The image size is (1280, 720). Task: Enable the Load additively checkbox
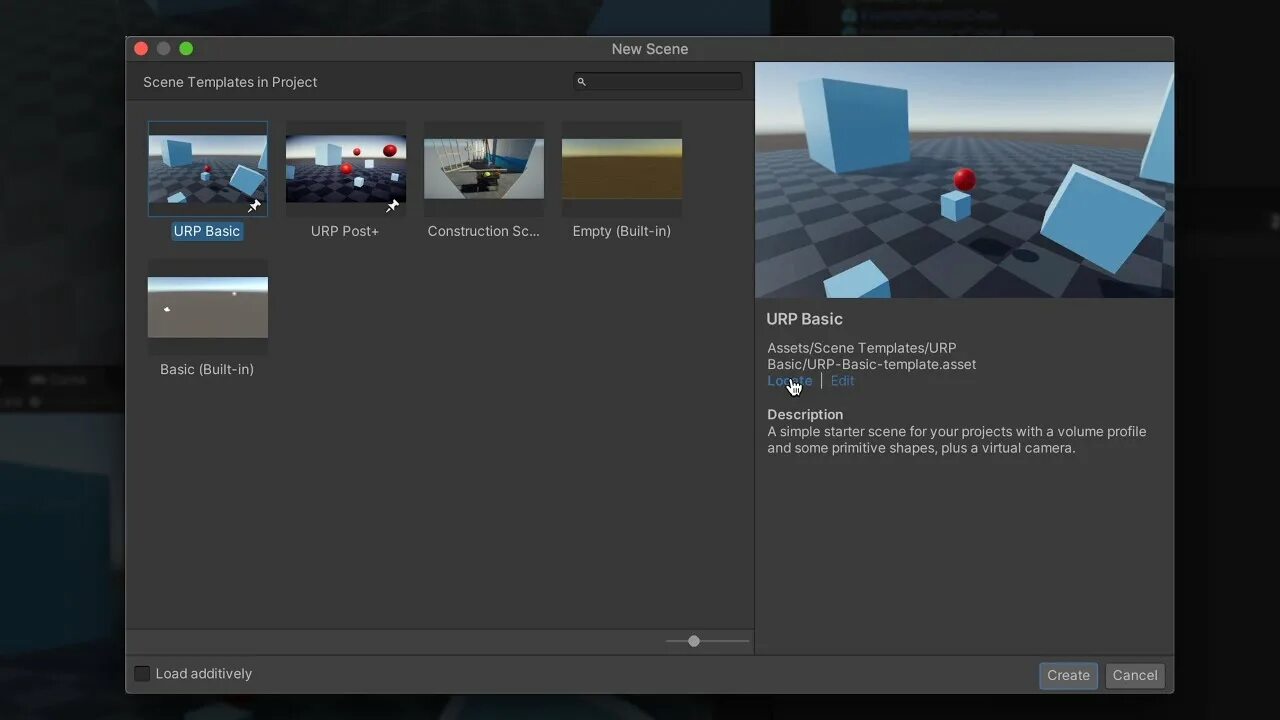point(142,674)
